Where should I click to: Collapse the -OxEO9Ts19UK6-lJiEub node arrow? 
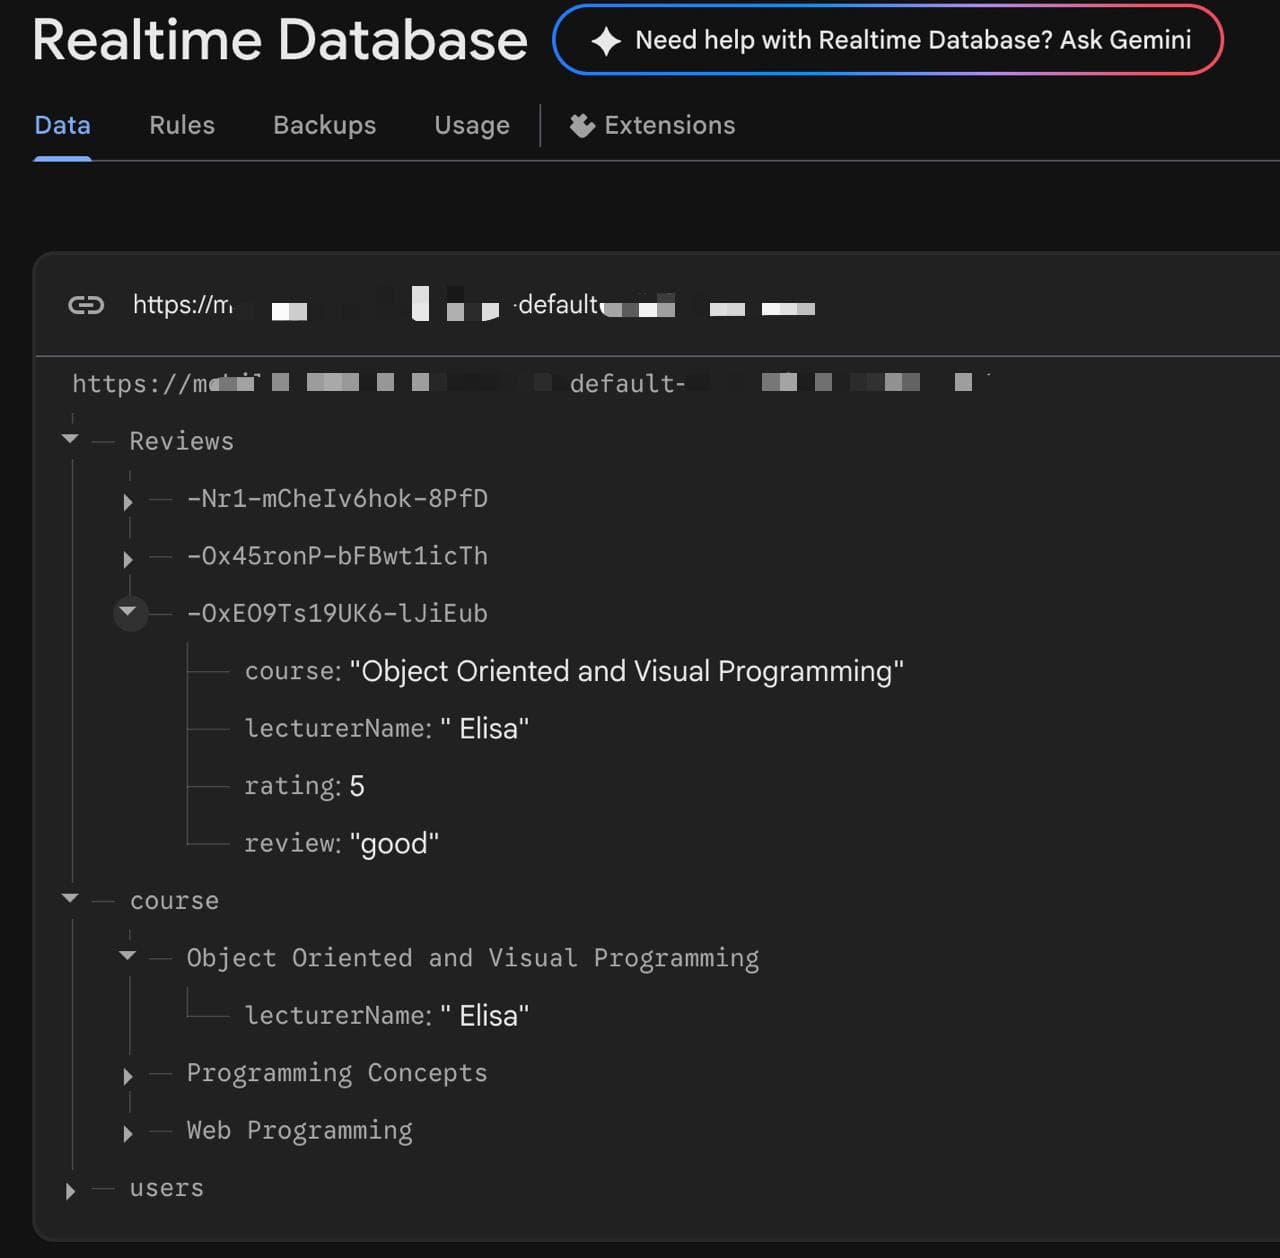pos(128,612)
